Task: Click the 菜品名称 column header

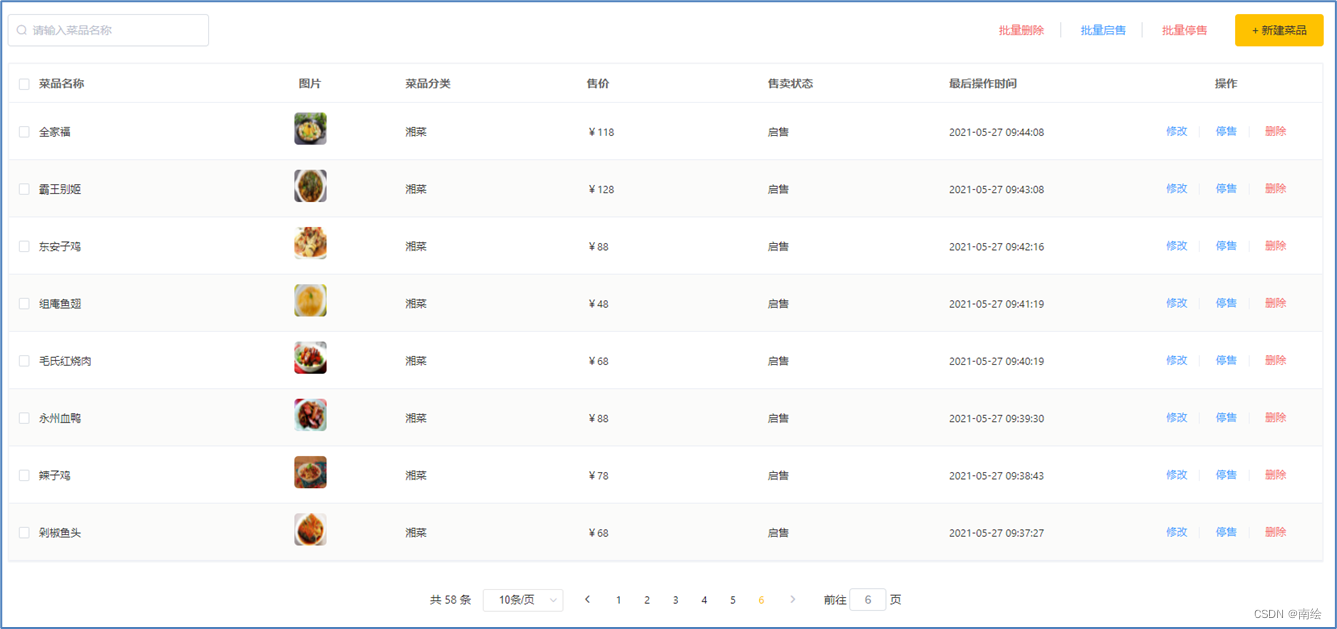Action: 61,84
